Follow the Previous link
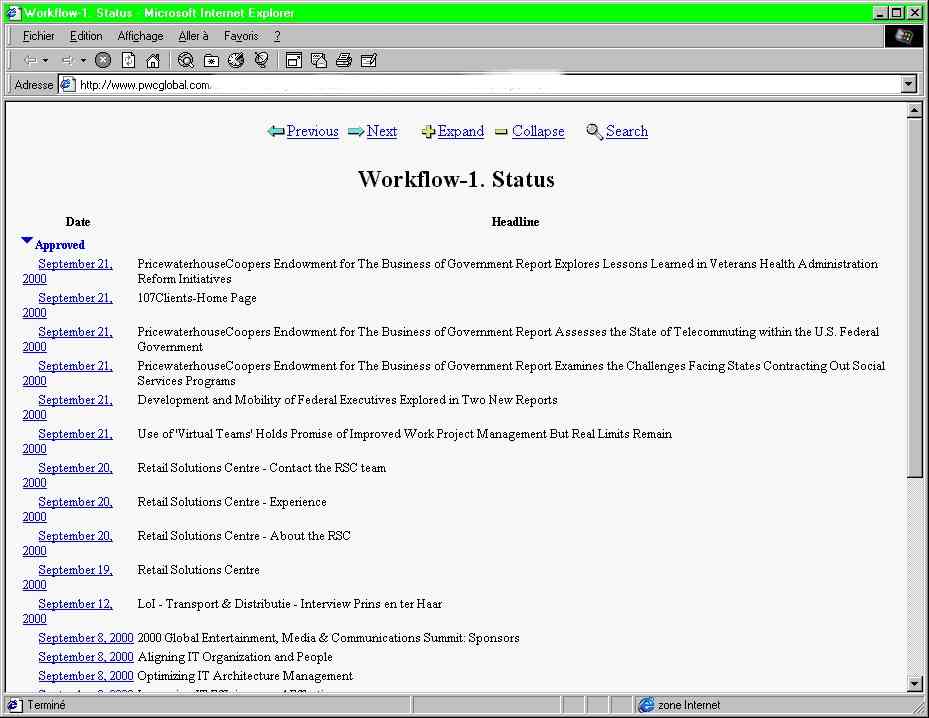 coord(312,131)
